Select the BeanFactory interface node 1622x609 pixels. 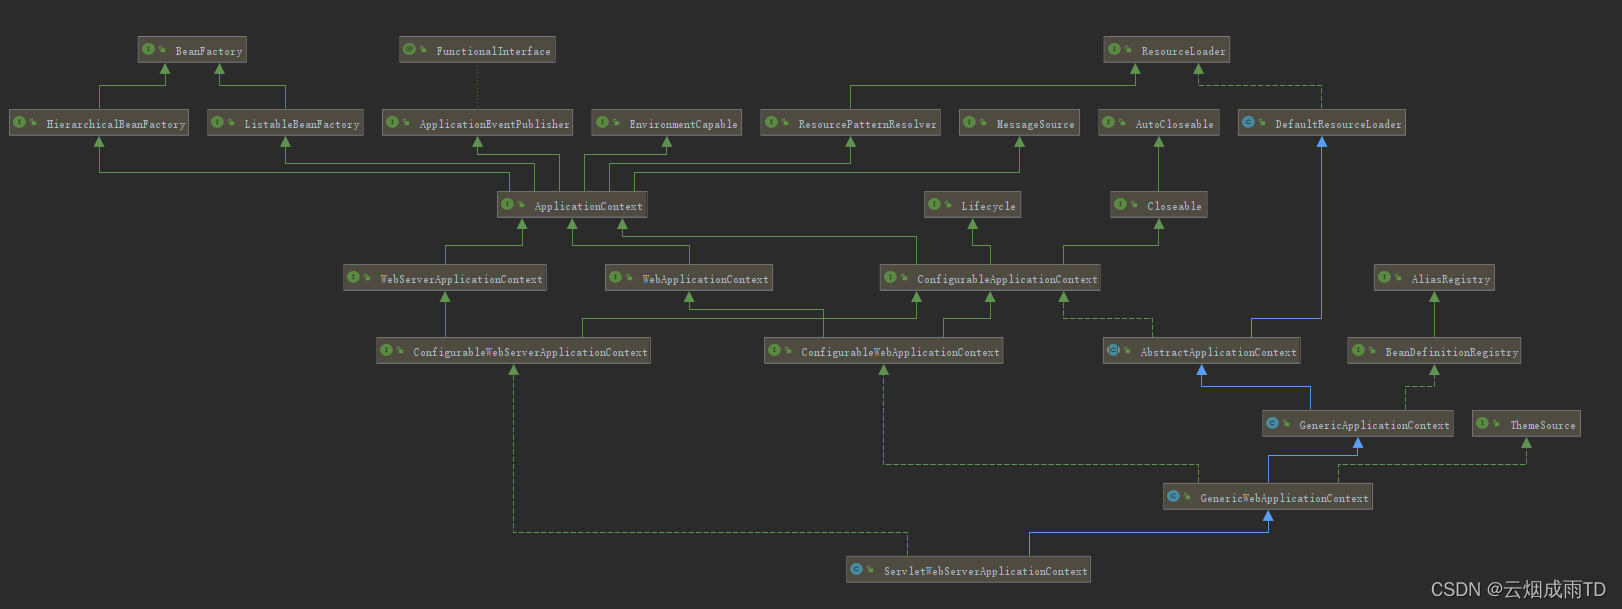pos(192,50)
